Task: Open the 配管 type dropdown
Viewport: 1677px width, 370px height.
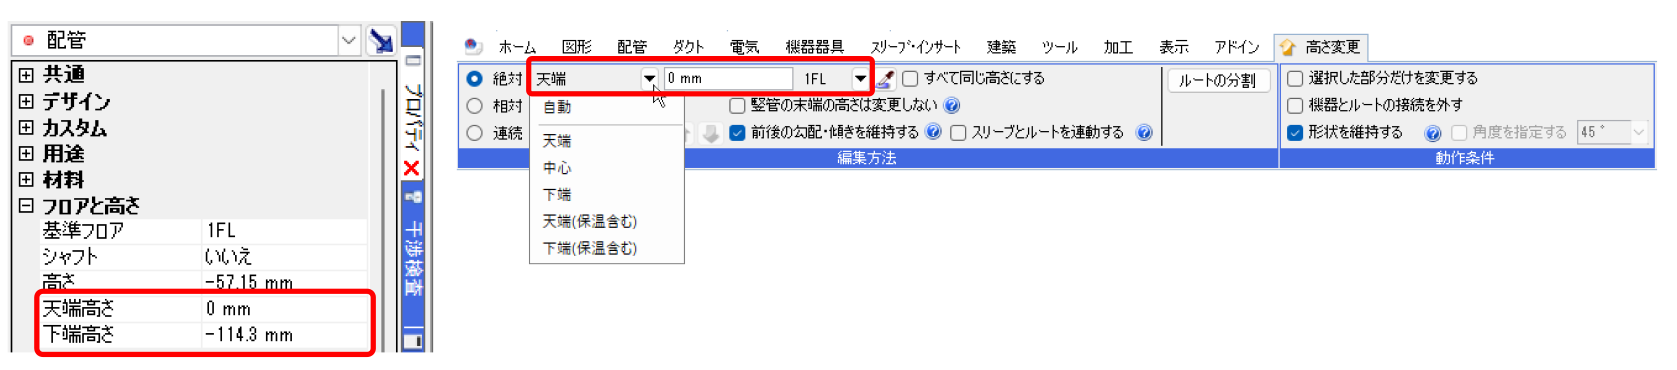Action: 348,40
